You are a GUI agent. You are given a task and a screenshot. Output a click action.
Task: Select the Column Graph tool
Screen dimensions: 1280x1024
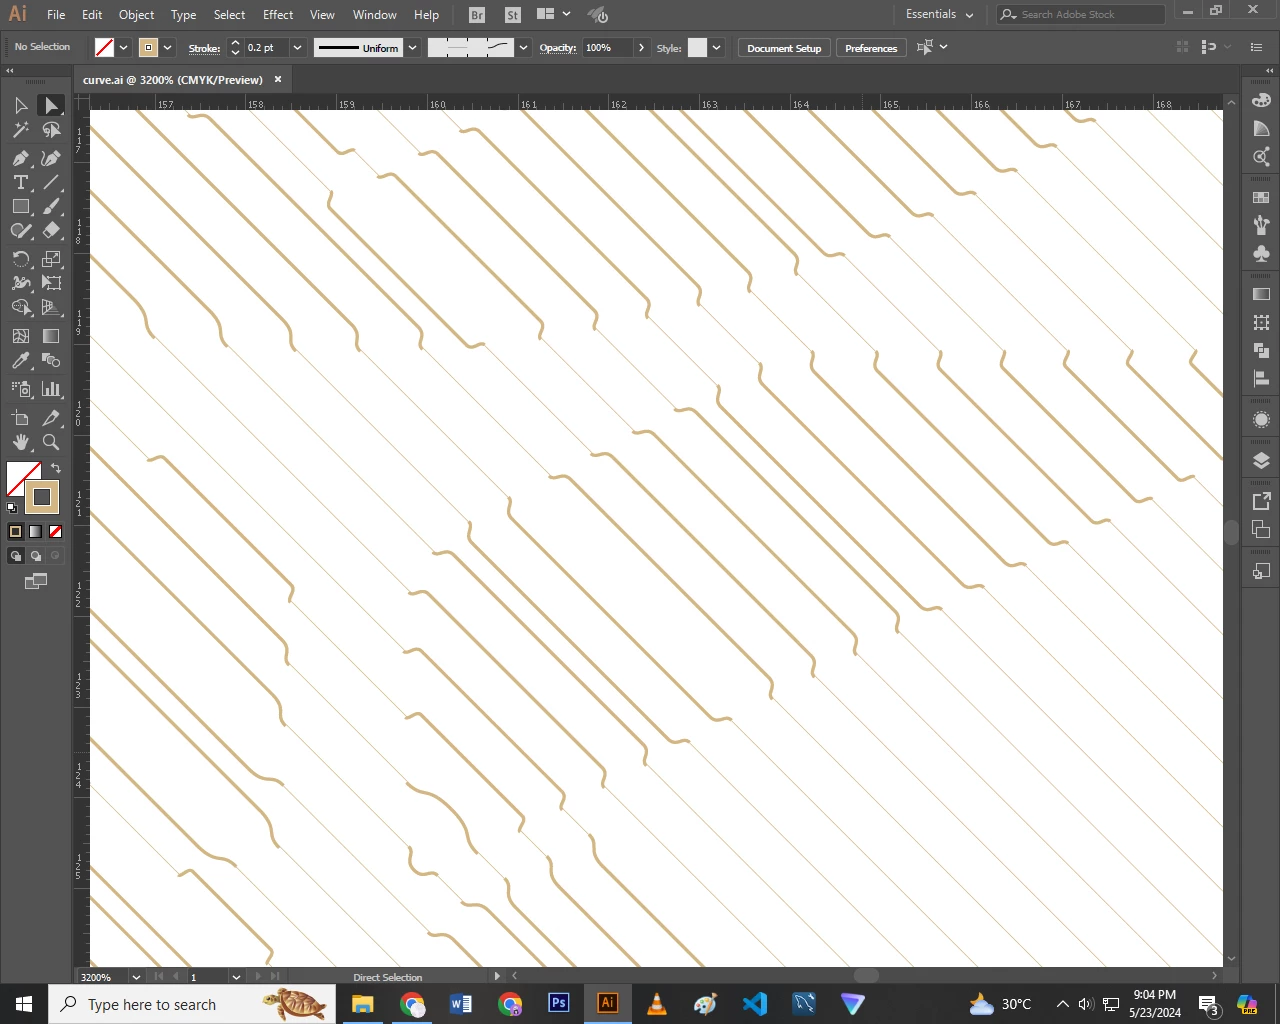(x=51, y=389)
